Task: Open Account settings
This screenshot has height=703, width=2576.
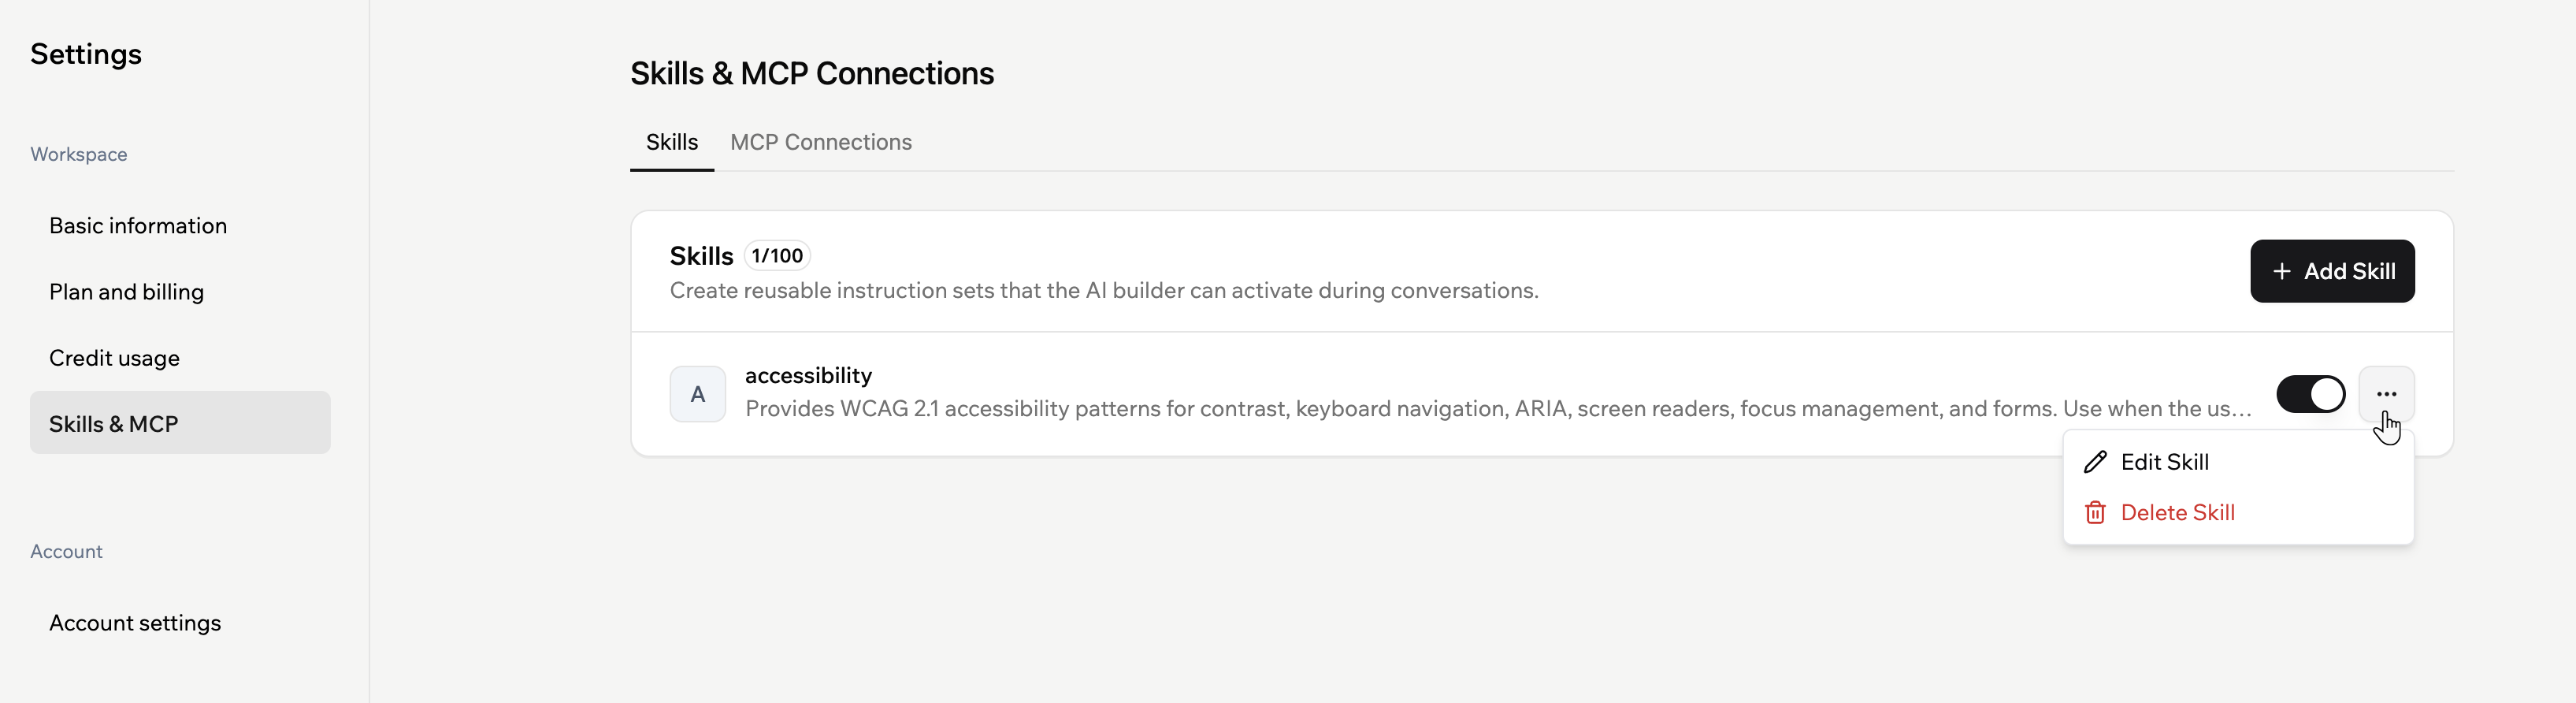Action: [x=135, y=623]
